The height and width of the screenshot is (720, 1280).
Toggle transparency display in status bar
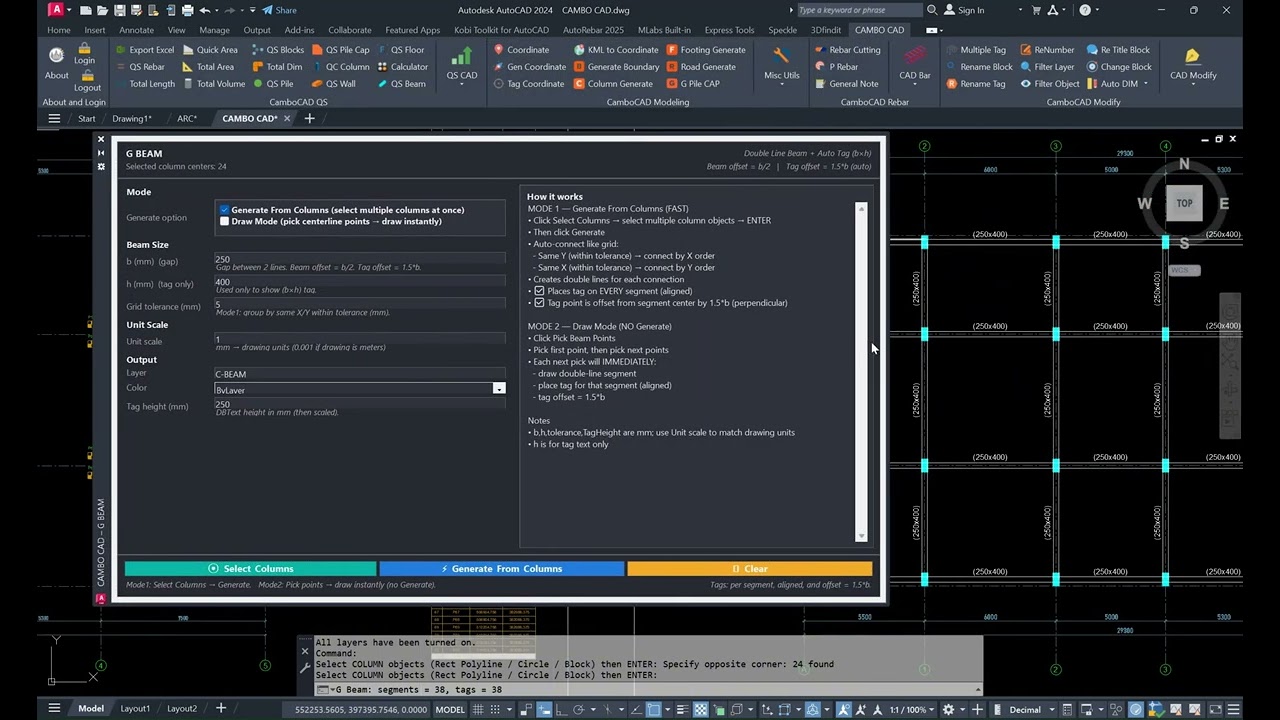tap(701, 710)
